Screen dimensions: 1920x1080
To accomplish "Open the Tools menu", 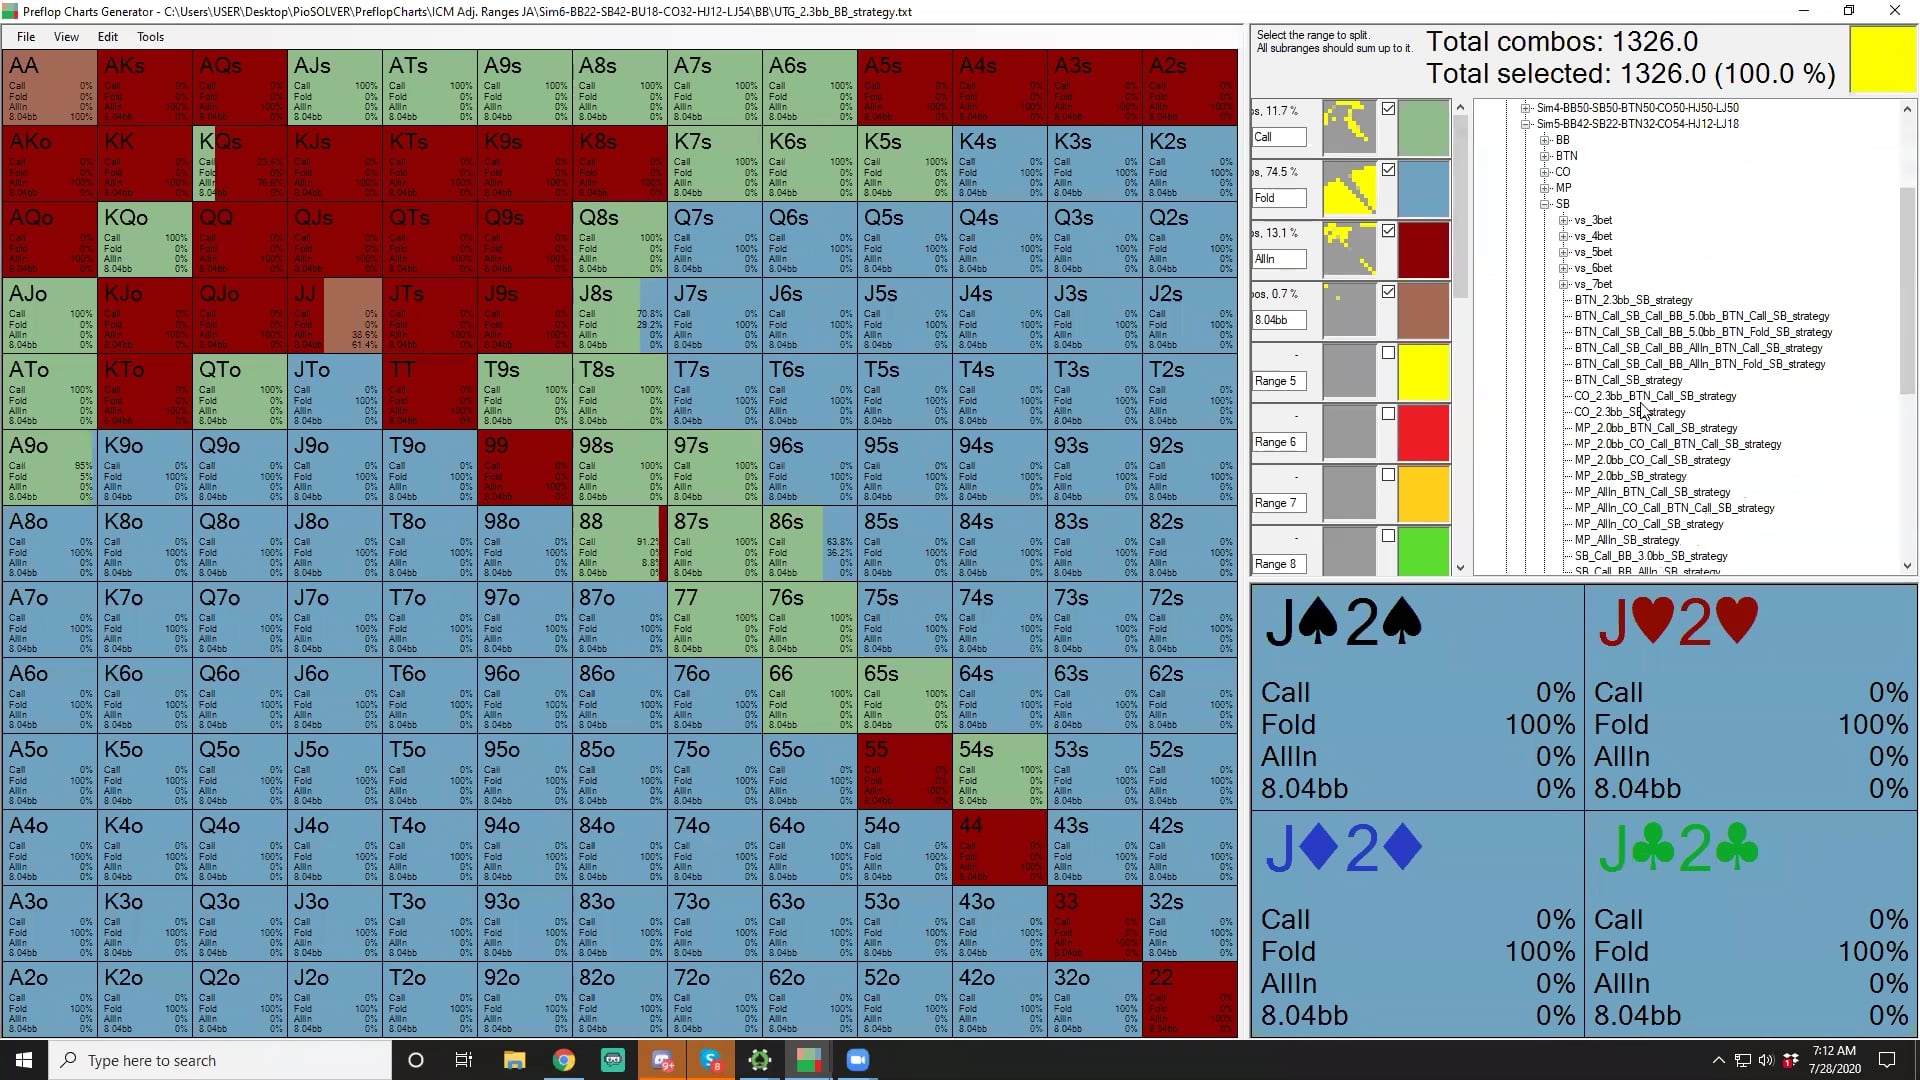I will click(x=151, y=37).
